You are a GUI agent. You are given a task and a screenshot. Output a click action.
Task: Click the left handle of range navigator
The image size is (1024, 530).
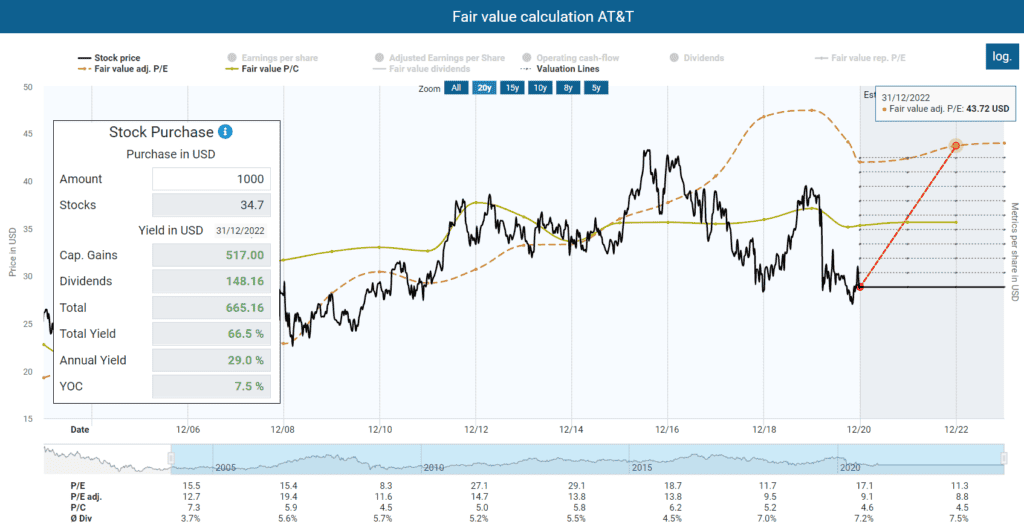pyautogui.click(x=170, y=459)
